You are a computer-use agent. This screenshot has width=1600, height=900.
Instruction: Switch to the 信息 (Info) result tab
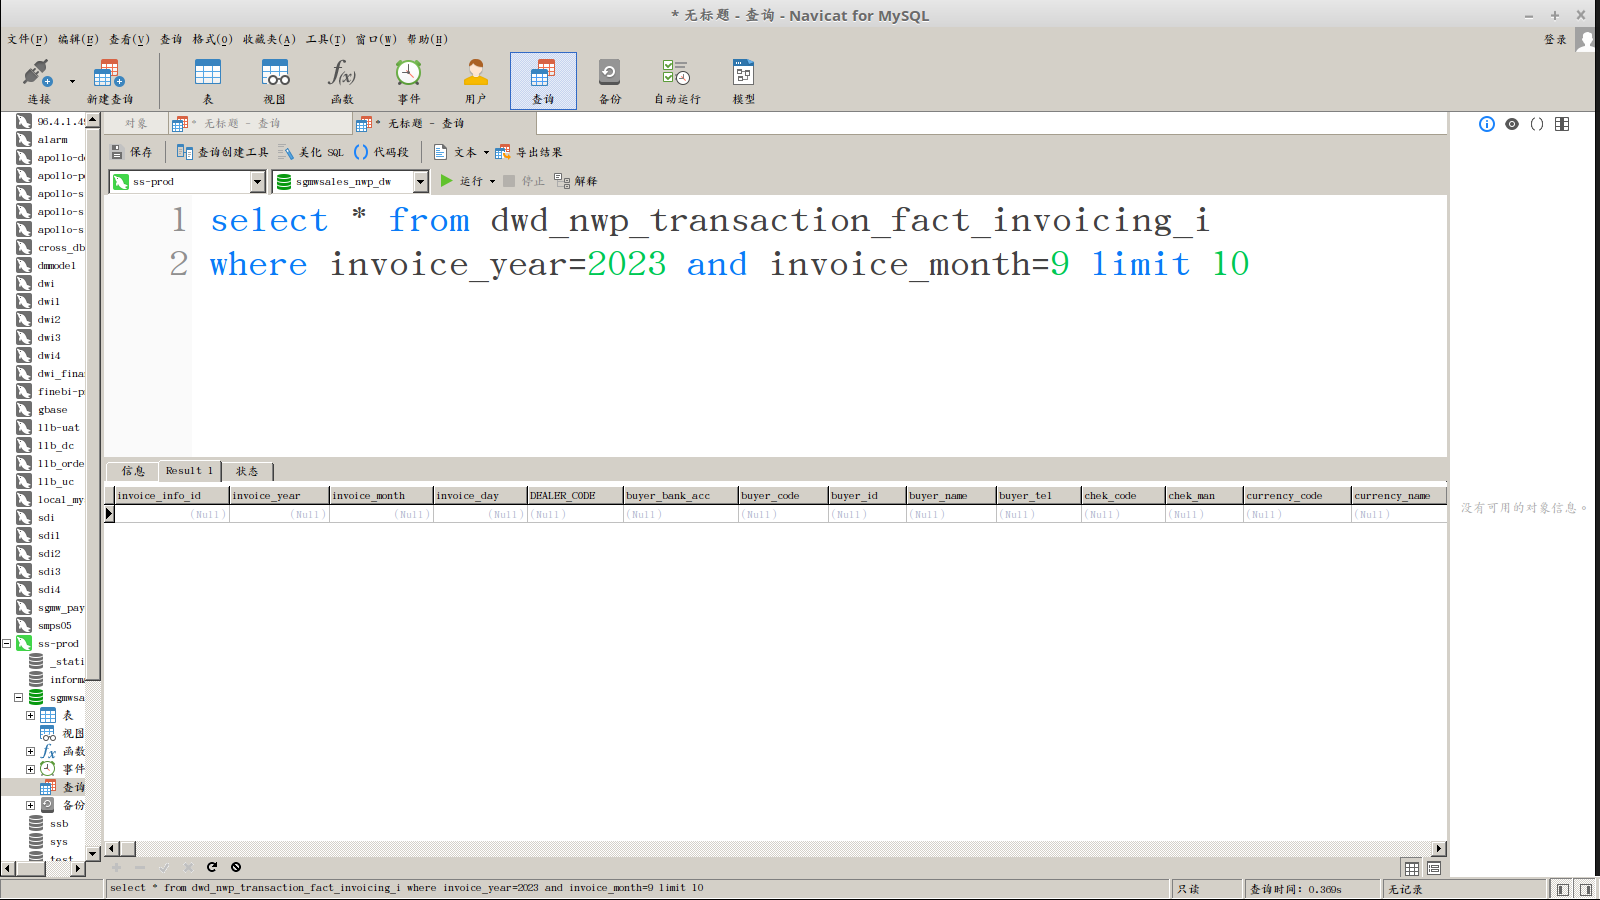(133, 471)
